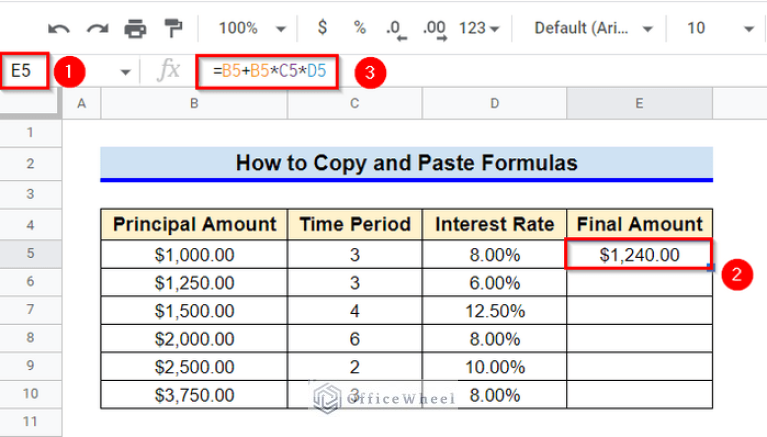
Task: Select column B header
Action: pos(194,104)
